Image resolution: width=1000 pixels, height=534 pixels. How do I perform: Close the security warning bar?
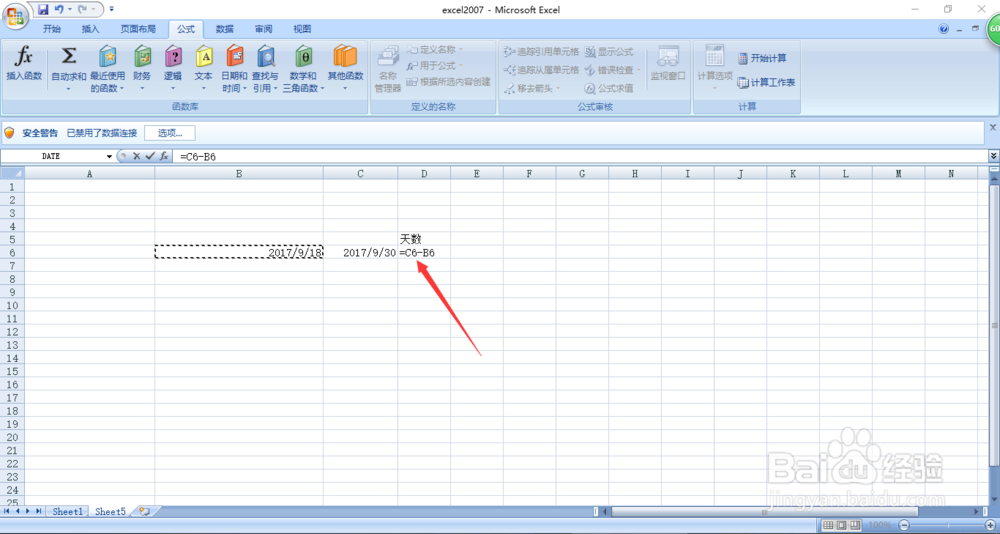992,128
